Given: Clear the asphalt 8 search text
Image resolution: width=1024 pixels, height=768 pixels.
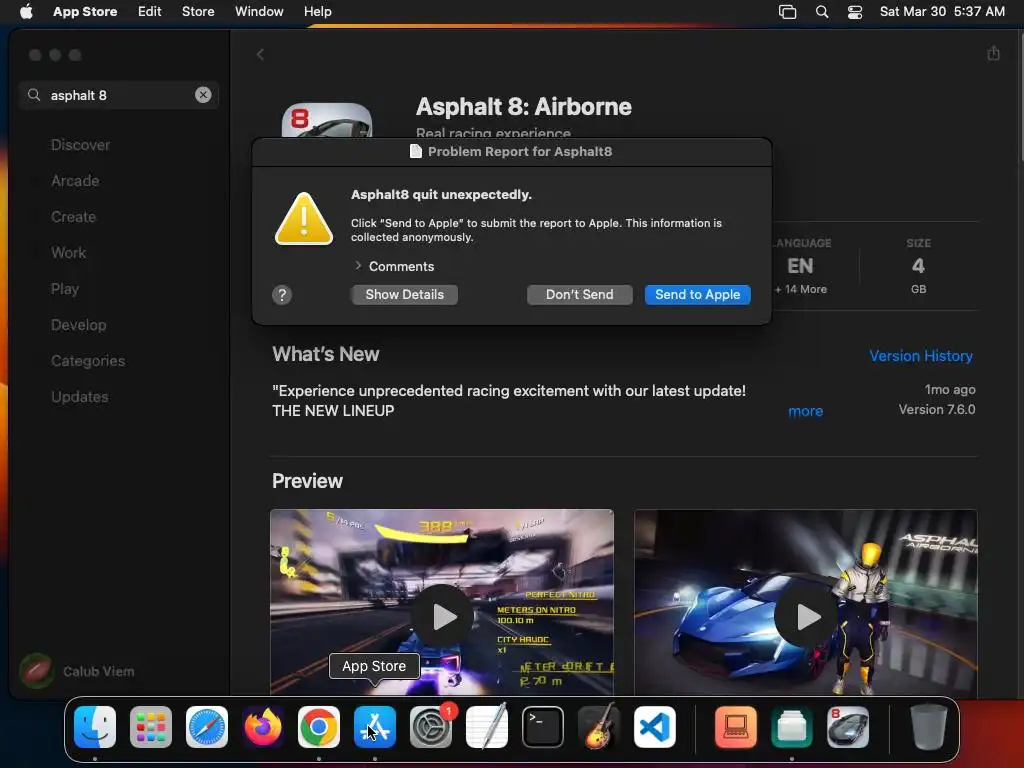Looking at the screenshot, I should click(x=203, y=95).
